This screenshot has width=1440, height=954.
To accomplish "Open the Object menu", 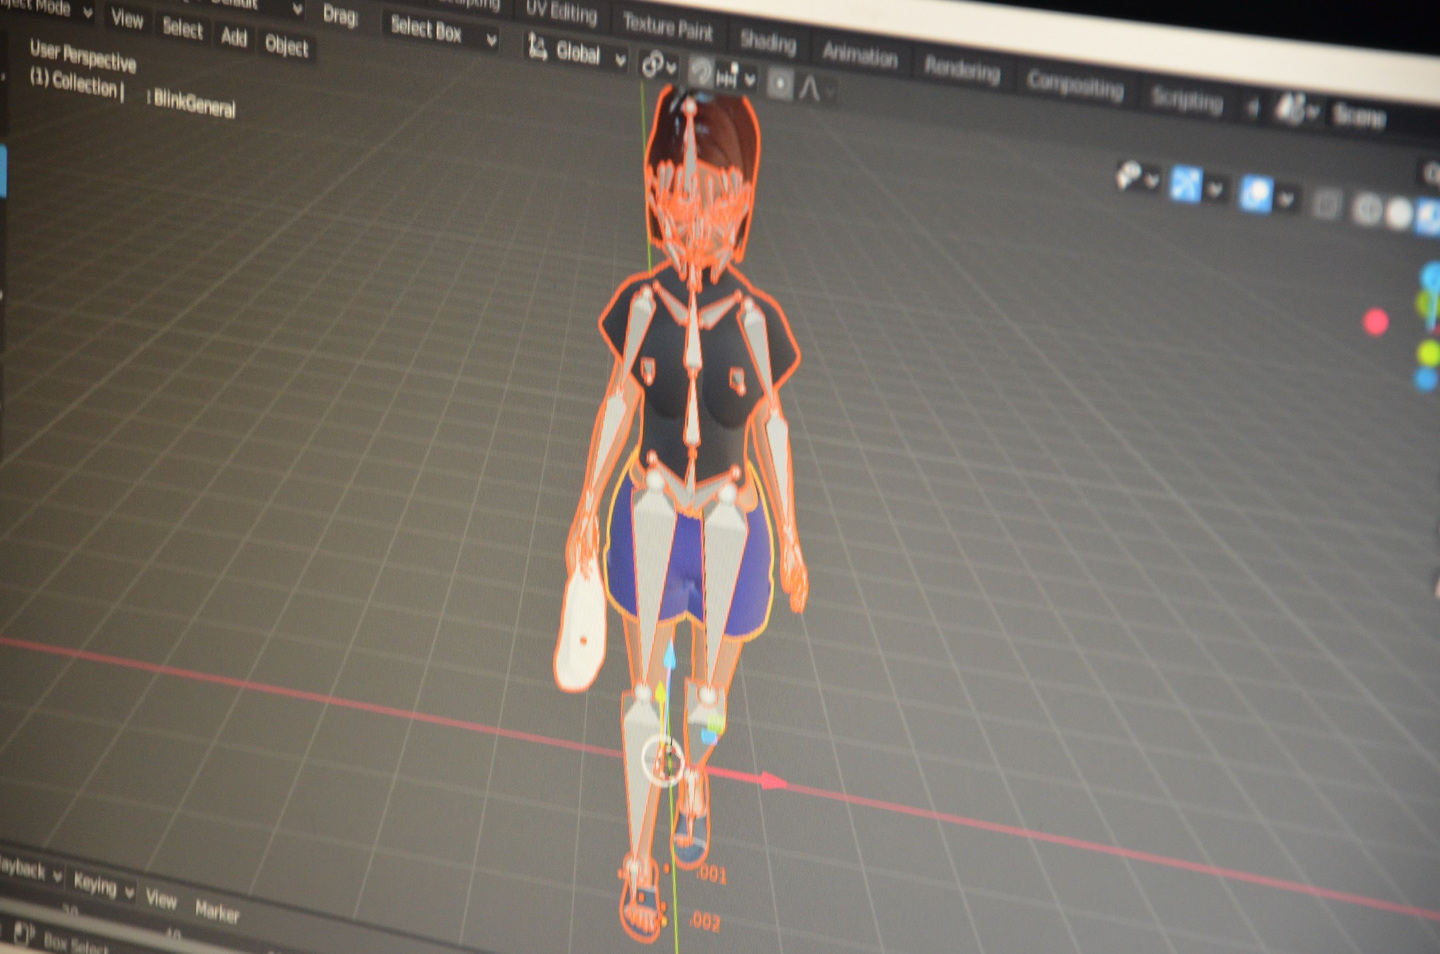I will 286,45.
